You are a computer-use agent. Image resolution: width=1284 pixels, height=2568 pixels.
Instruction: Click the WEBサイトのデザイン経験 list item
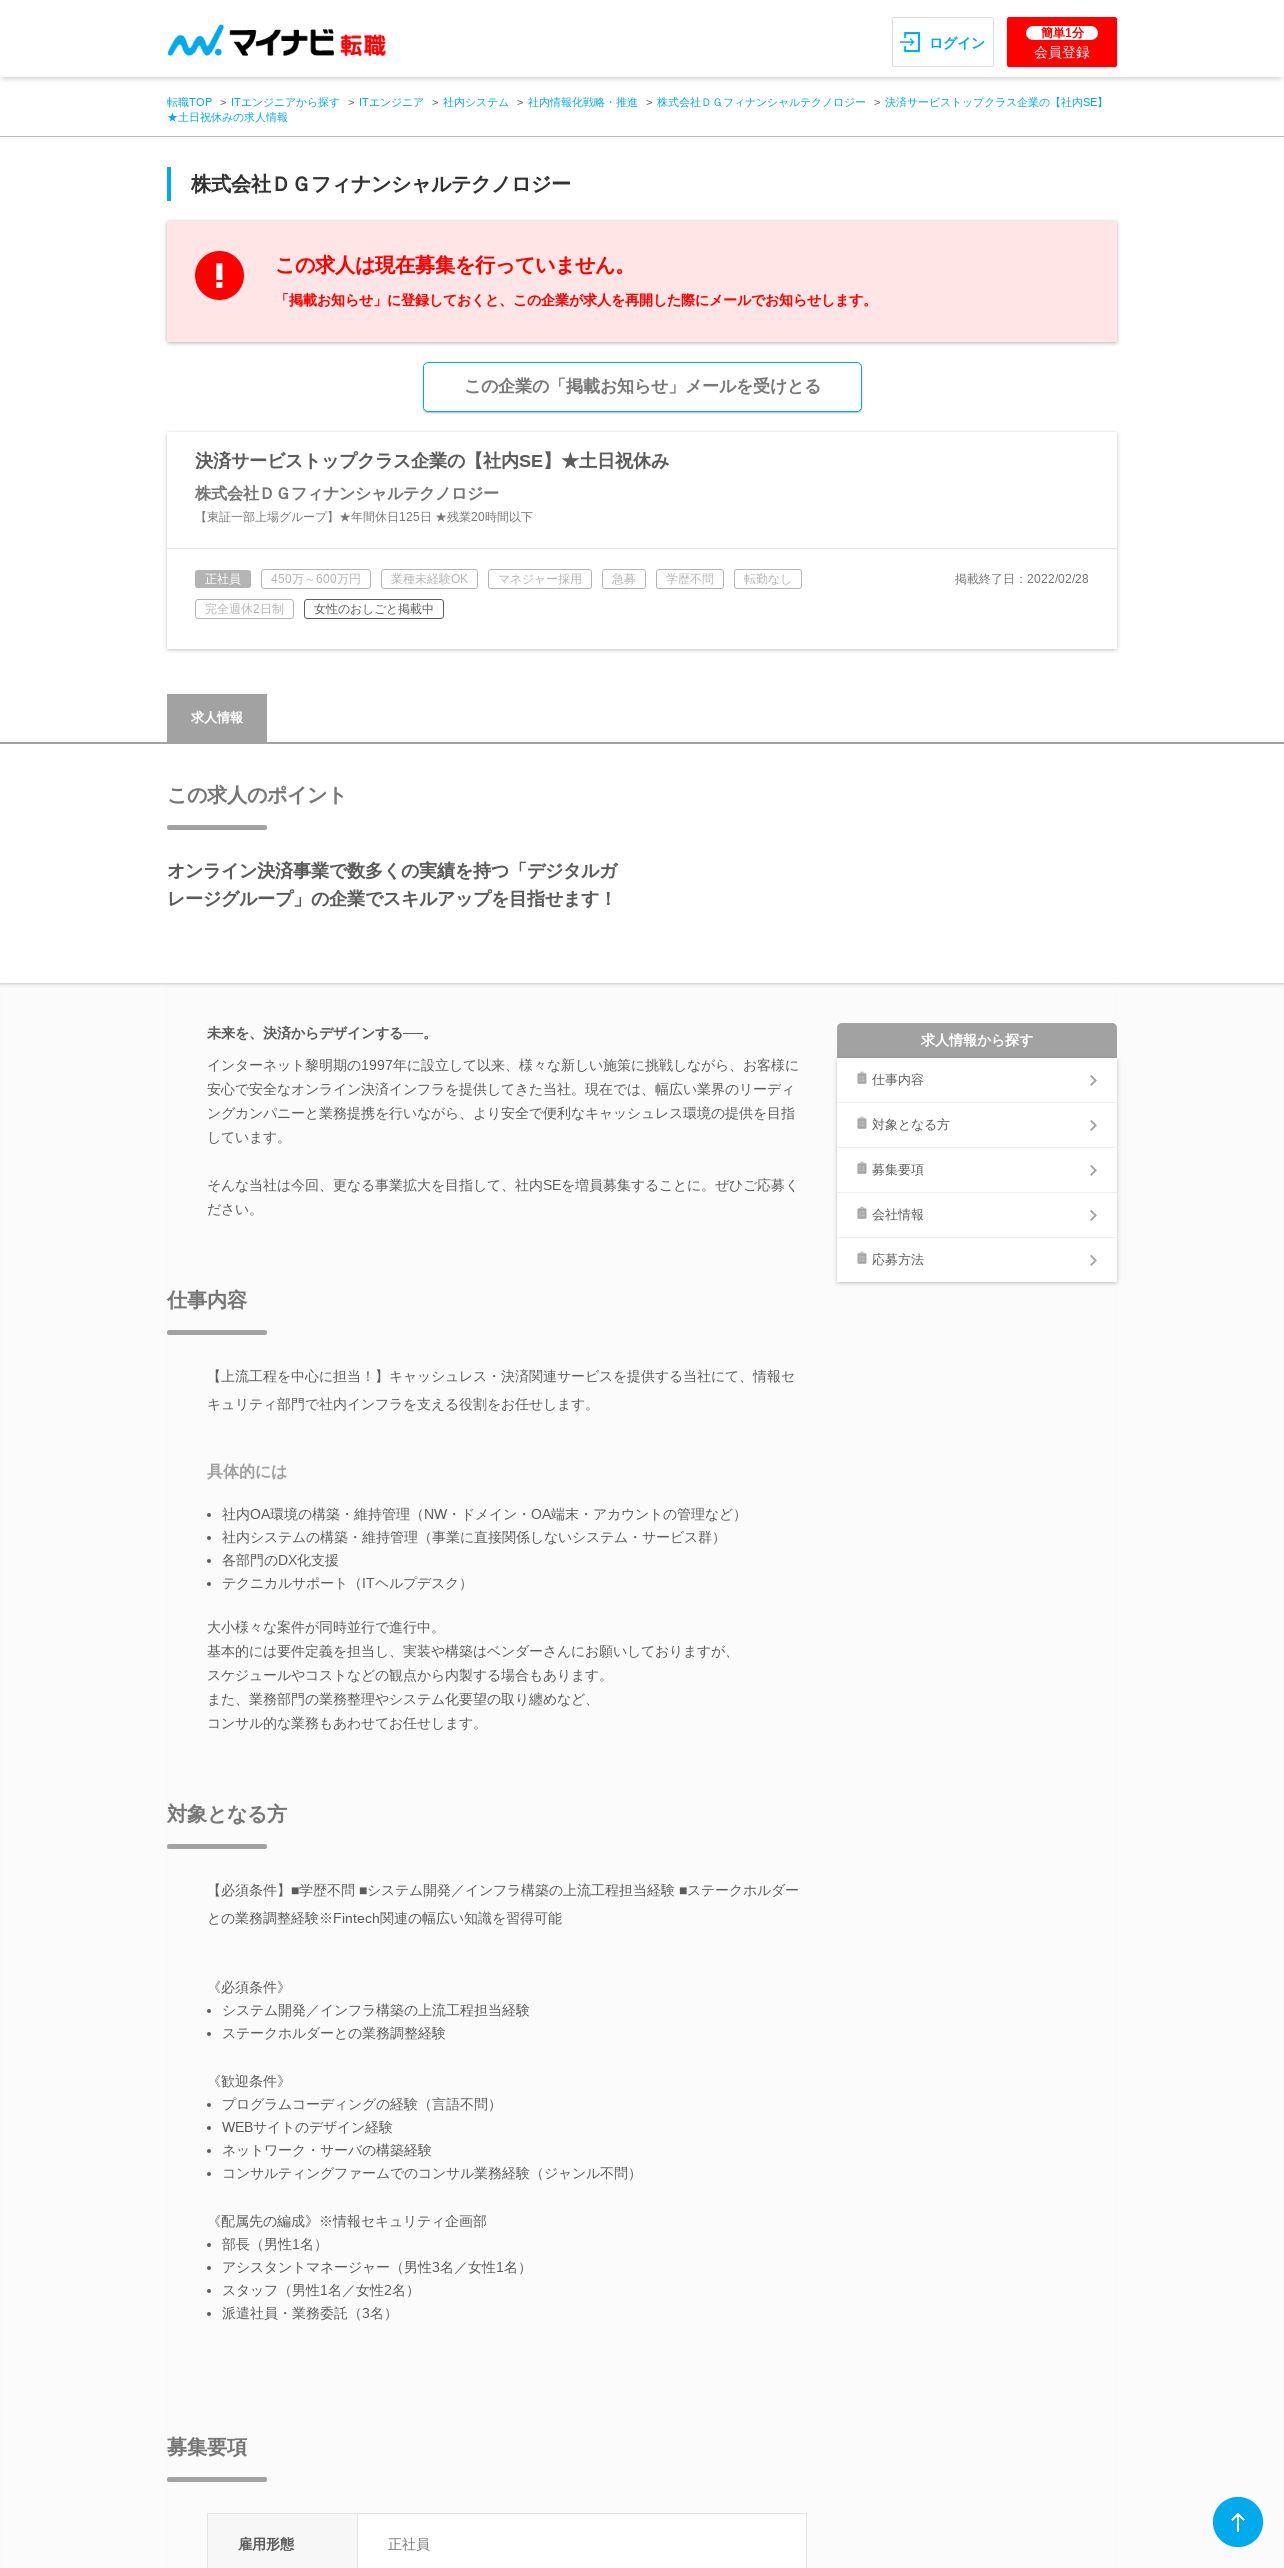click(307, 2127)
